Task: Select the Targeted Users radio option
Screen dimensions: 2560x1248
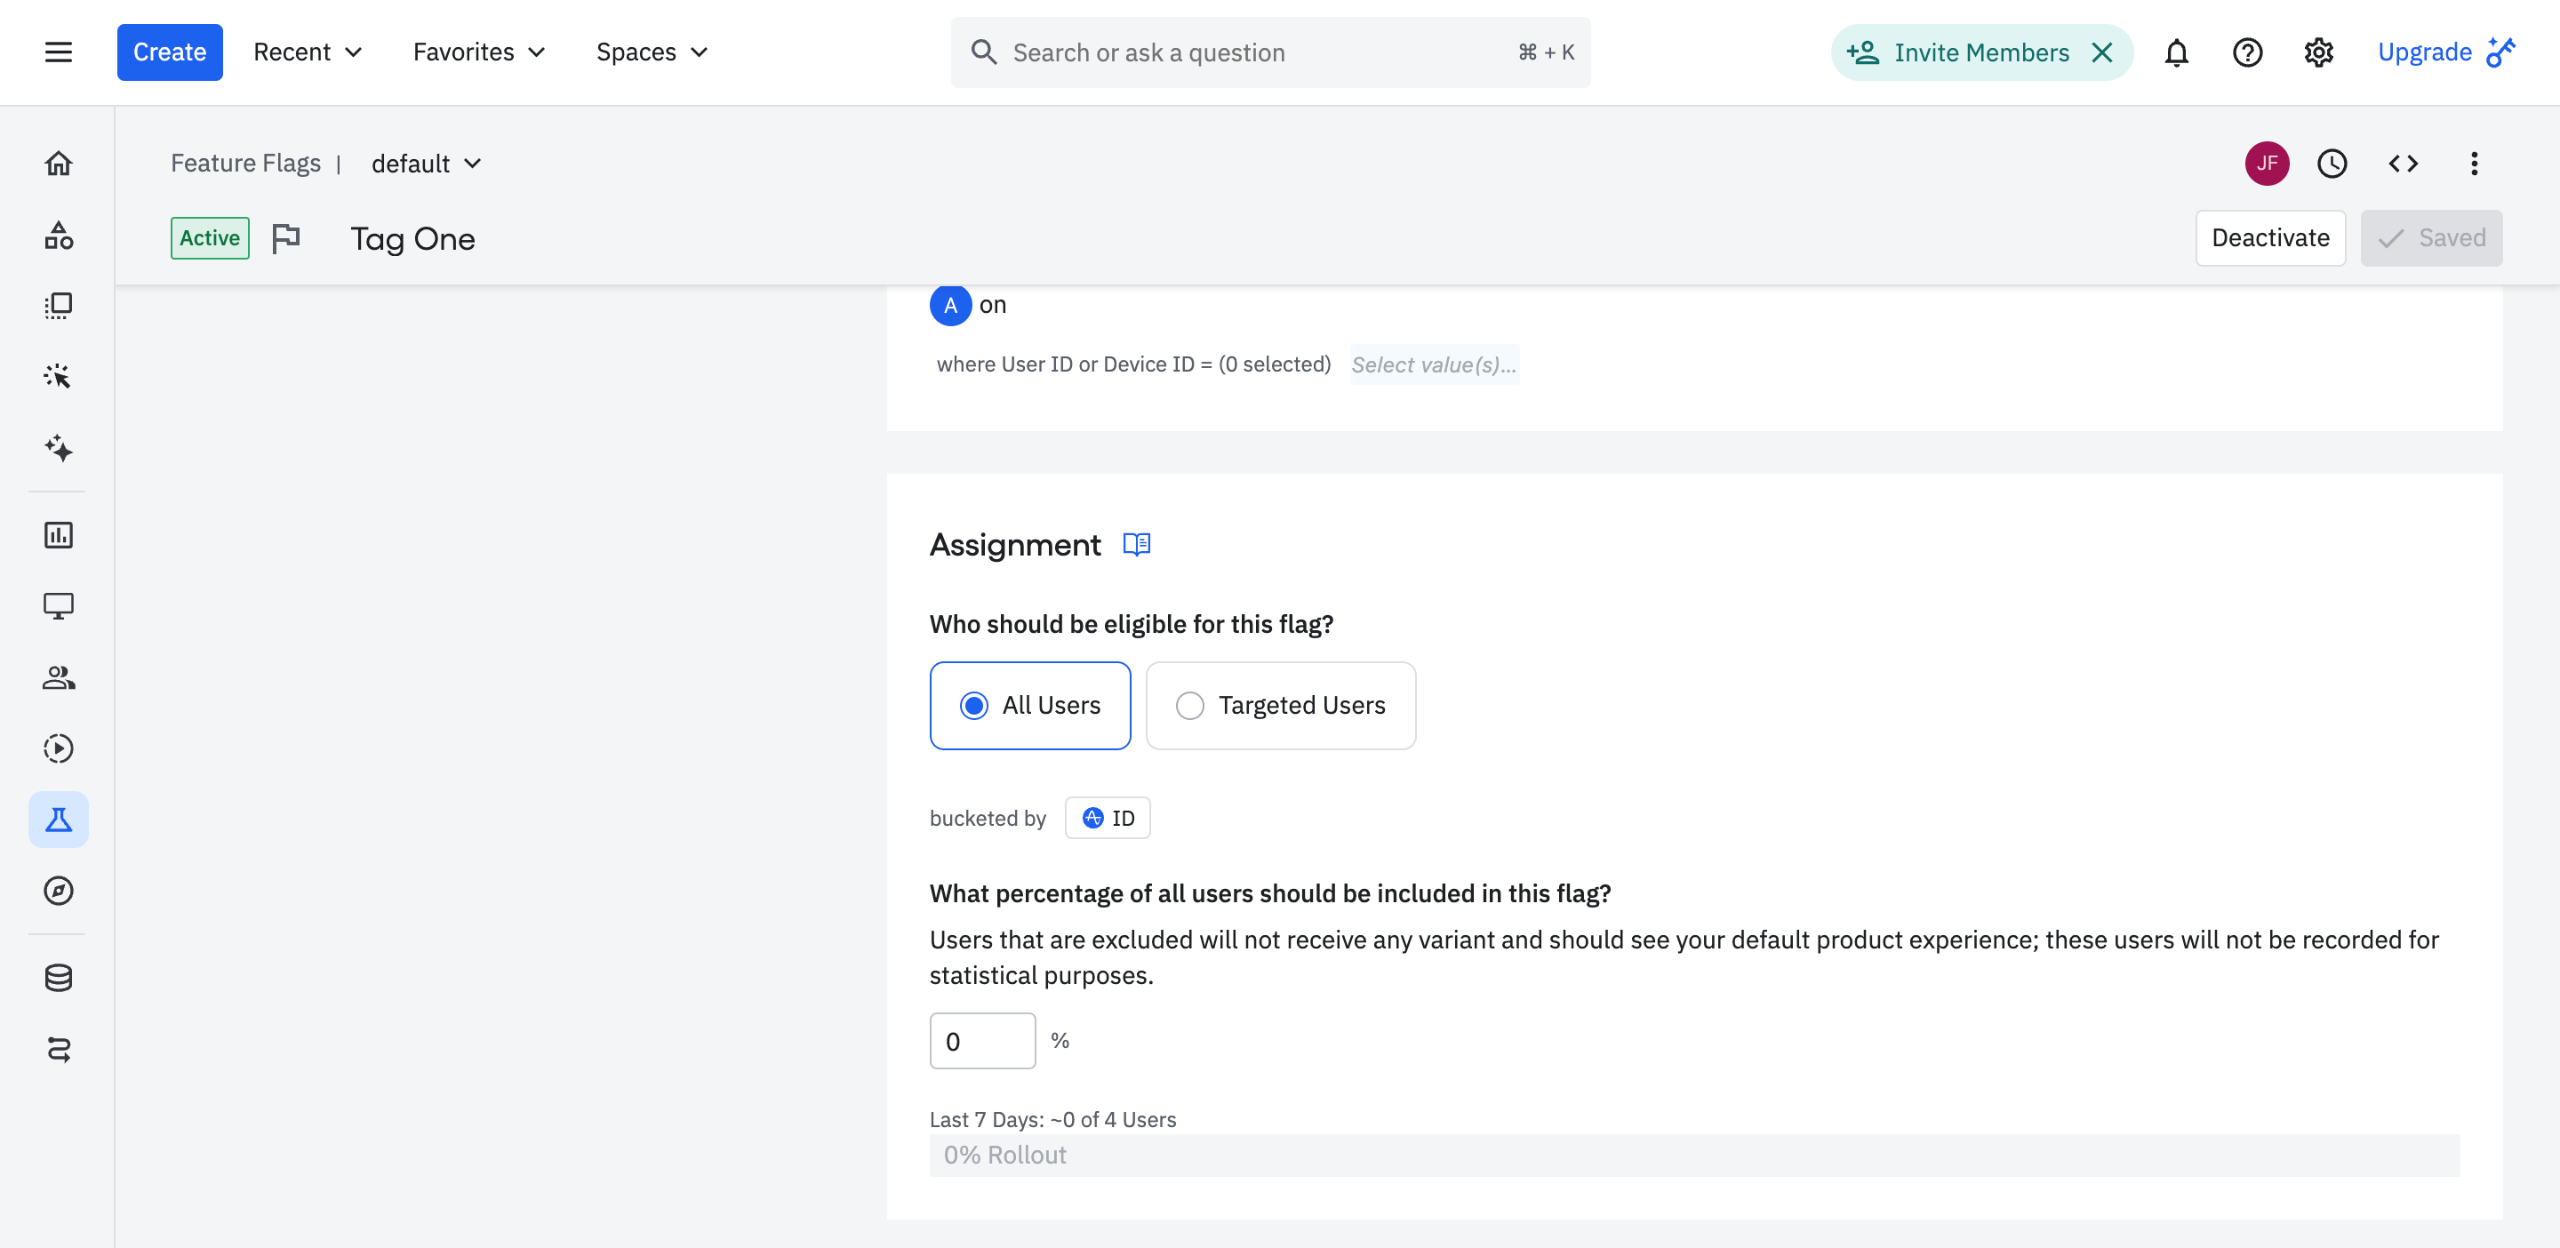Action: pos(1280,705)
